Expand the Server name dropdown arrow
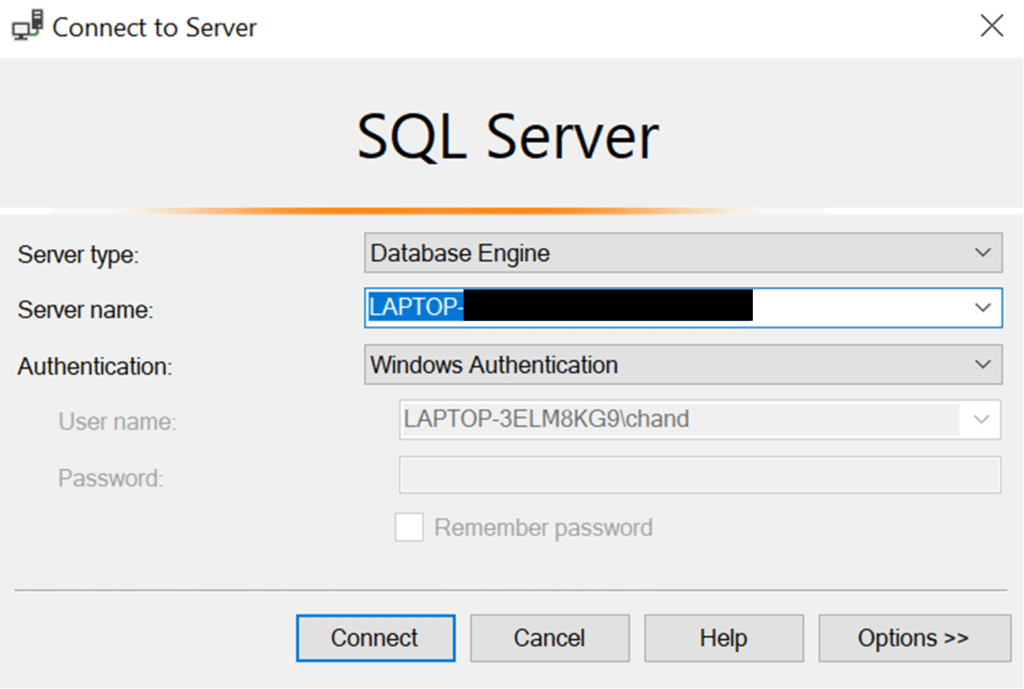The image size is (1024, 689). coord(983,308)
